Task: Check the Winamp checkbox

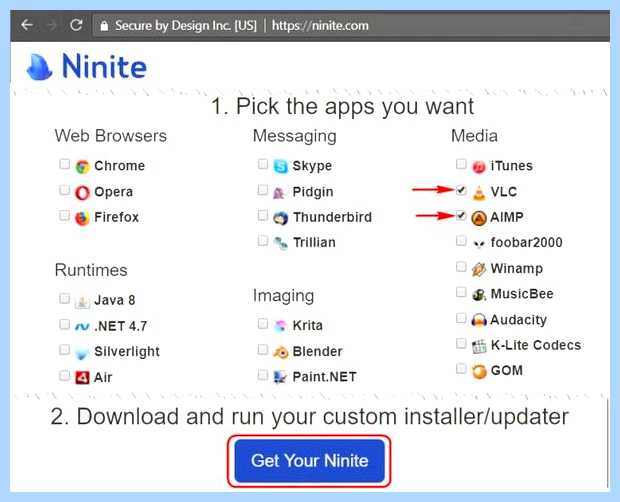Action: click(461, 266)
